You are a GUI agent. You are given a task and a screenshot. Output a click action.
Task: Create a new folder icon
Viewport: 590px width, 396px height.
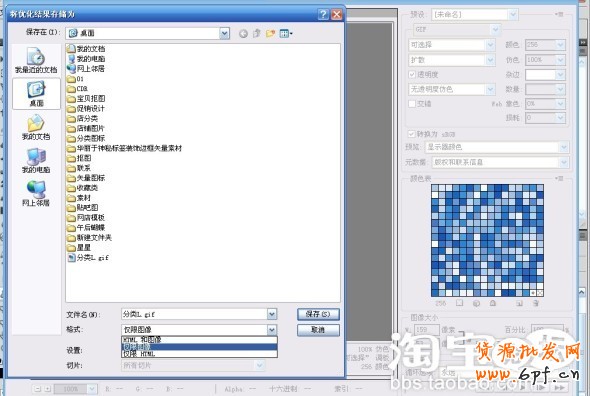[x=270, y=34]
